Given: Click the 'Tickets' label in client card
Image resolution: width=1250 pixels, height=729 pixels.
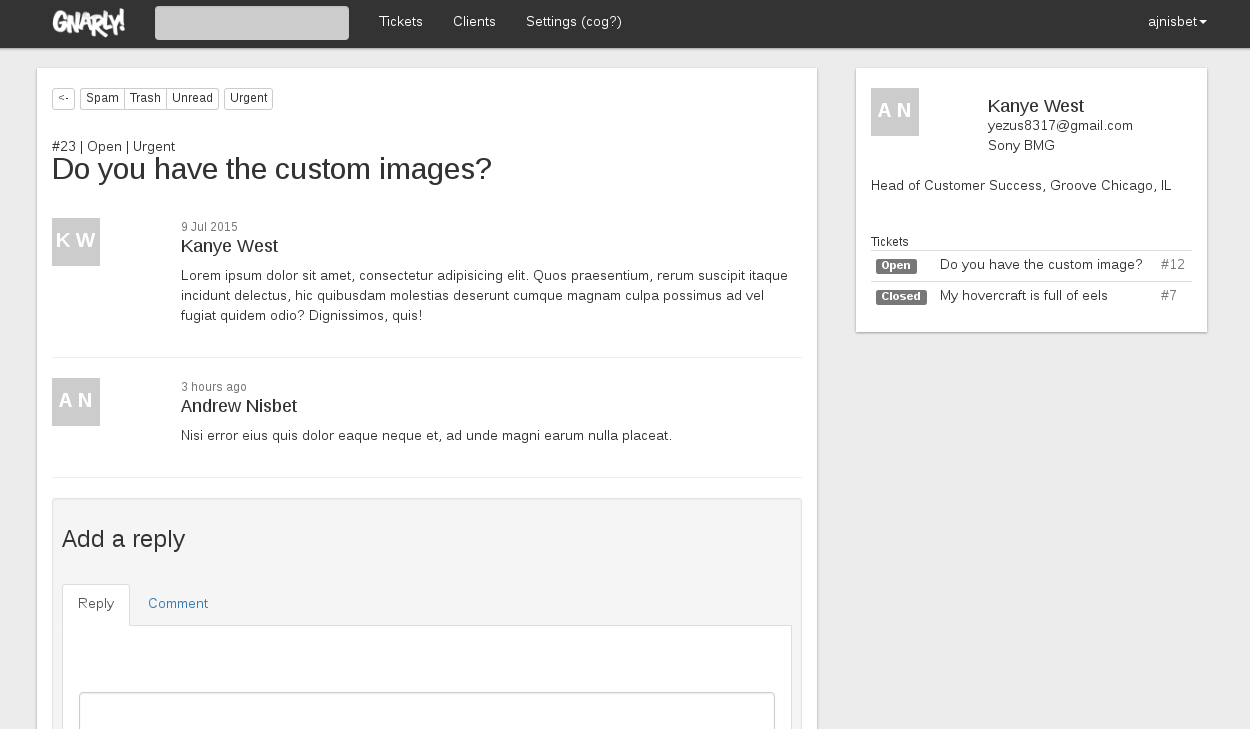Looking at the screenshot, I should [890, 242].
